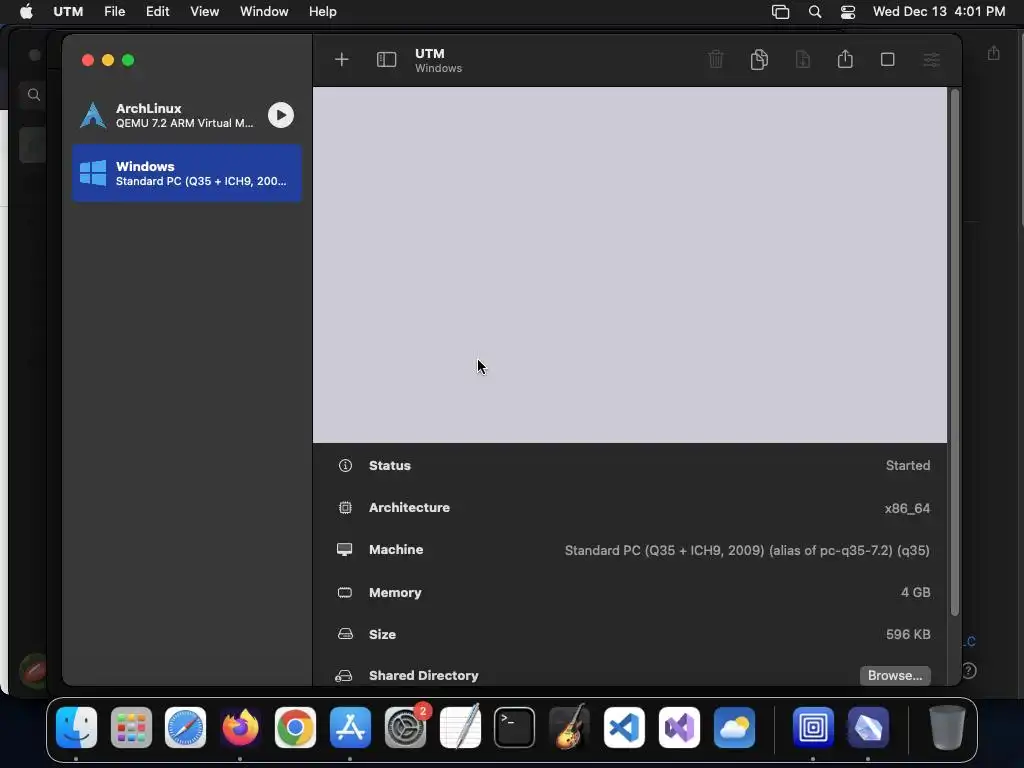This screenshot has height=768, width=1024.
Task: Open Terminal from the Dock
Action: pyautogui.click(x=515, y=728)
